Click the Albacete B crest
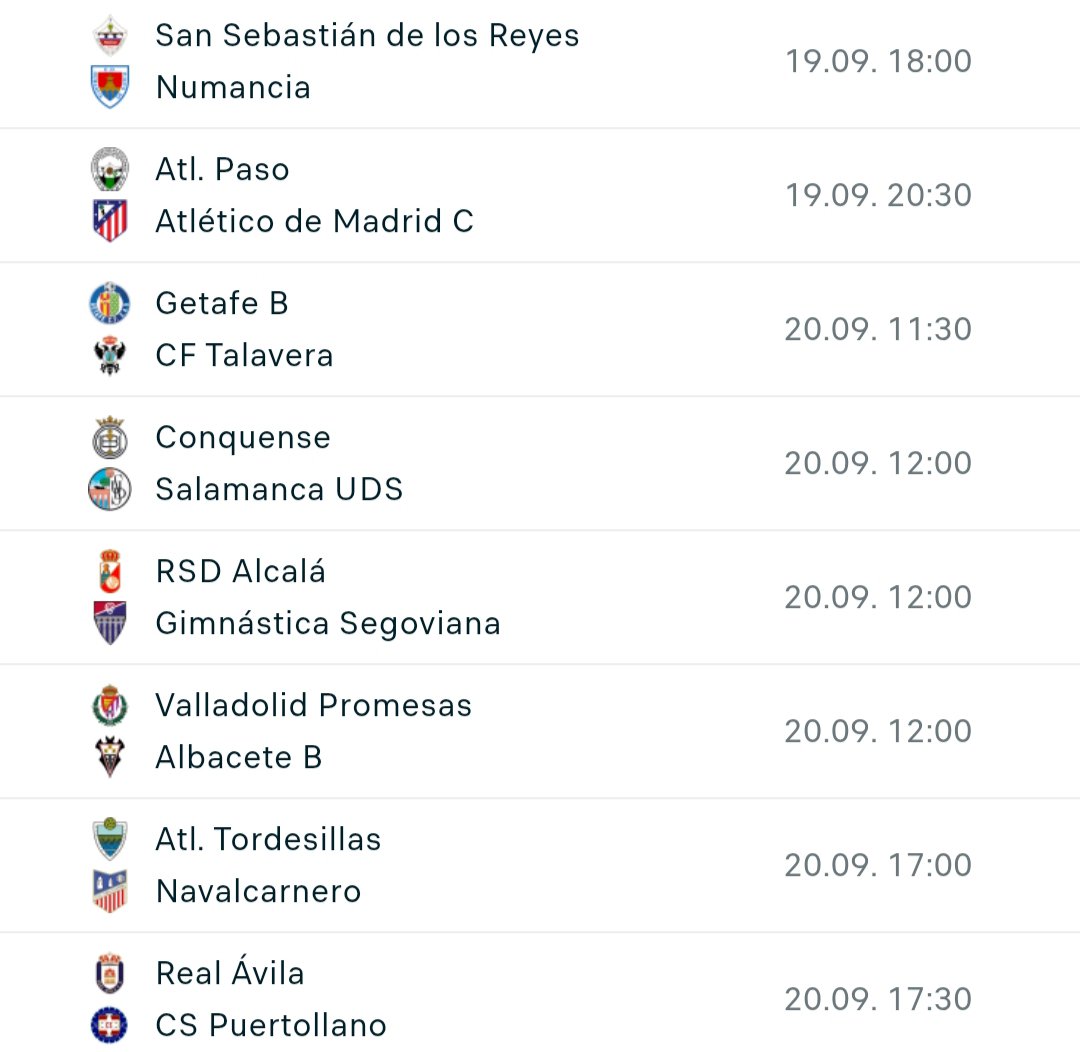The image size is (1080, 1052). click(110, 756)
